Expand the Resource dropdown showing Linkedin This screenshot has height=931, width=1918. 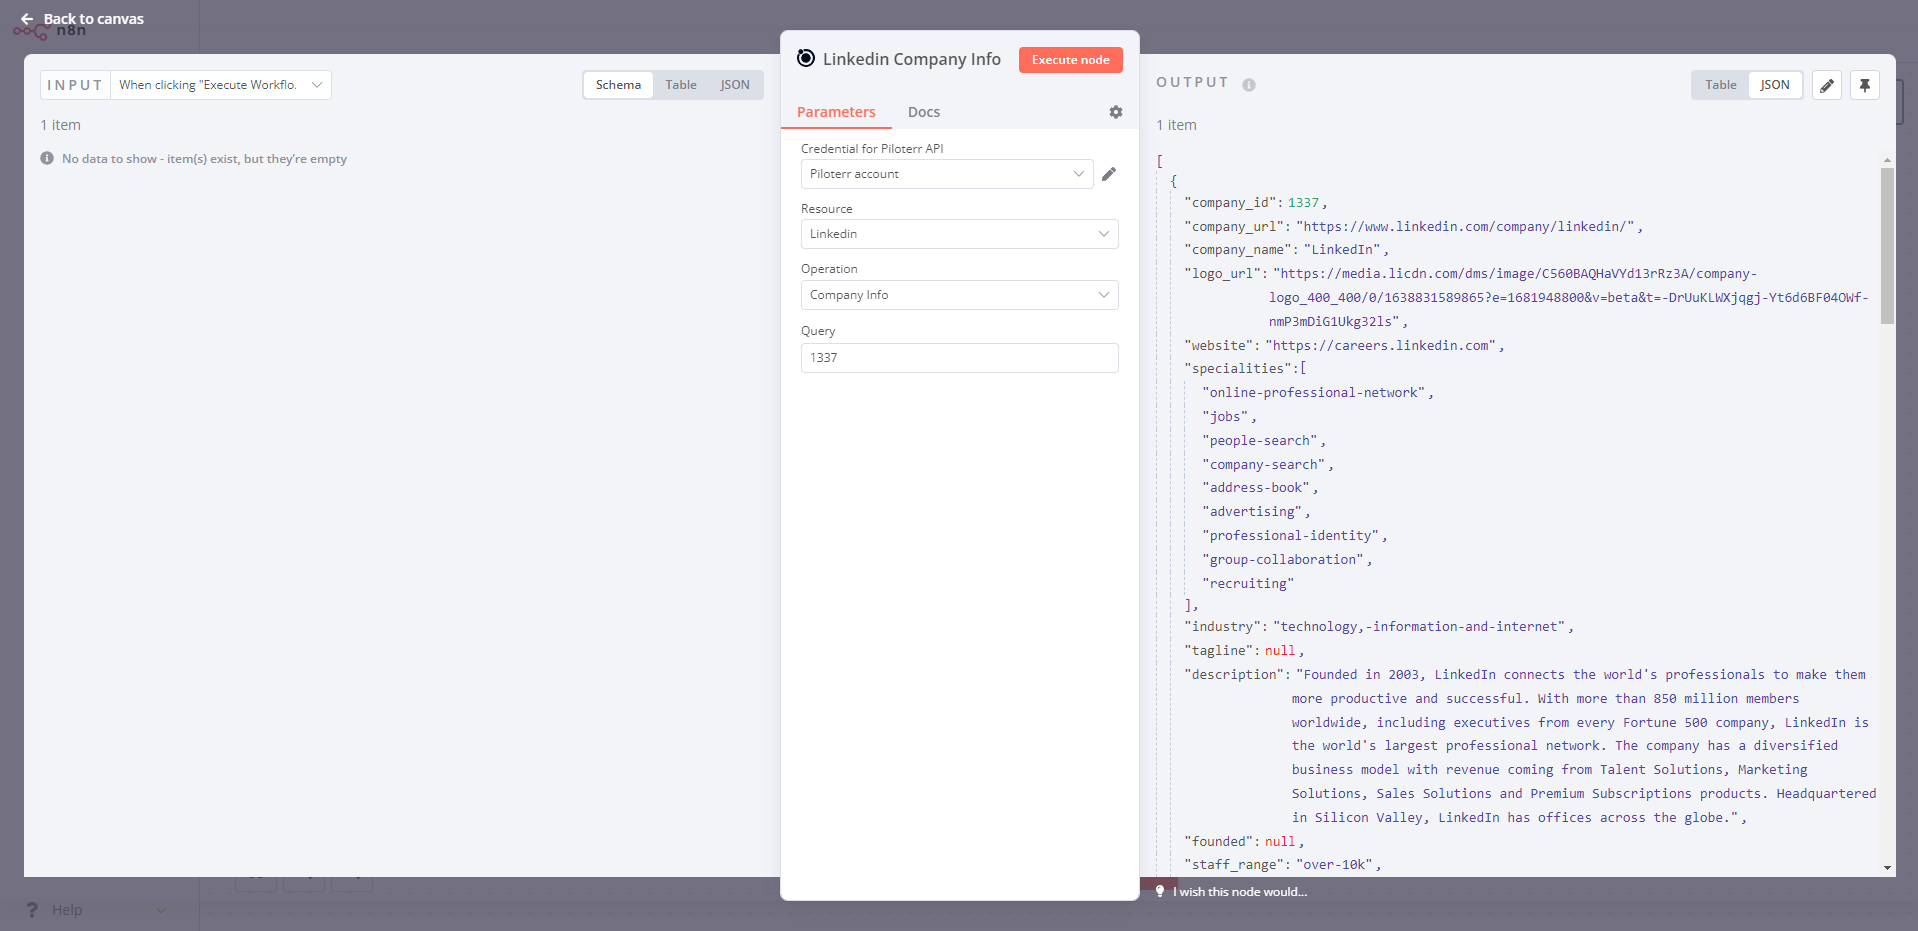click(959, 234)
